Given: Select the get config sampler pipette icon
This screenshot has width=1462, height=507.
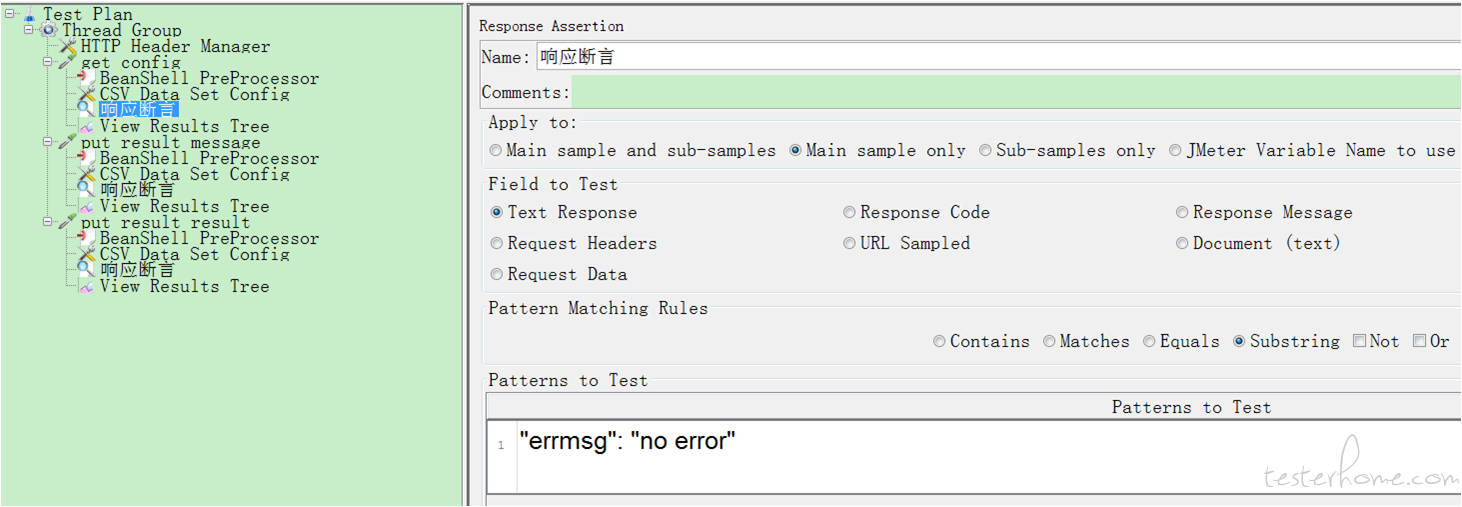Looking at the screenshot, I should [x=68, y=62].
